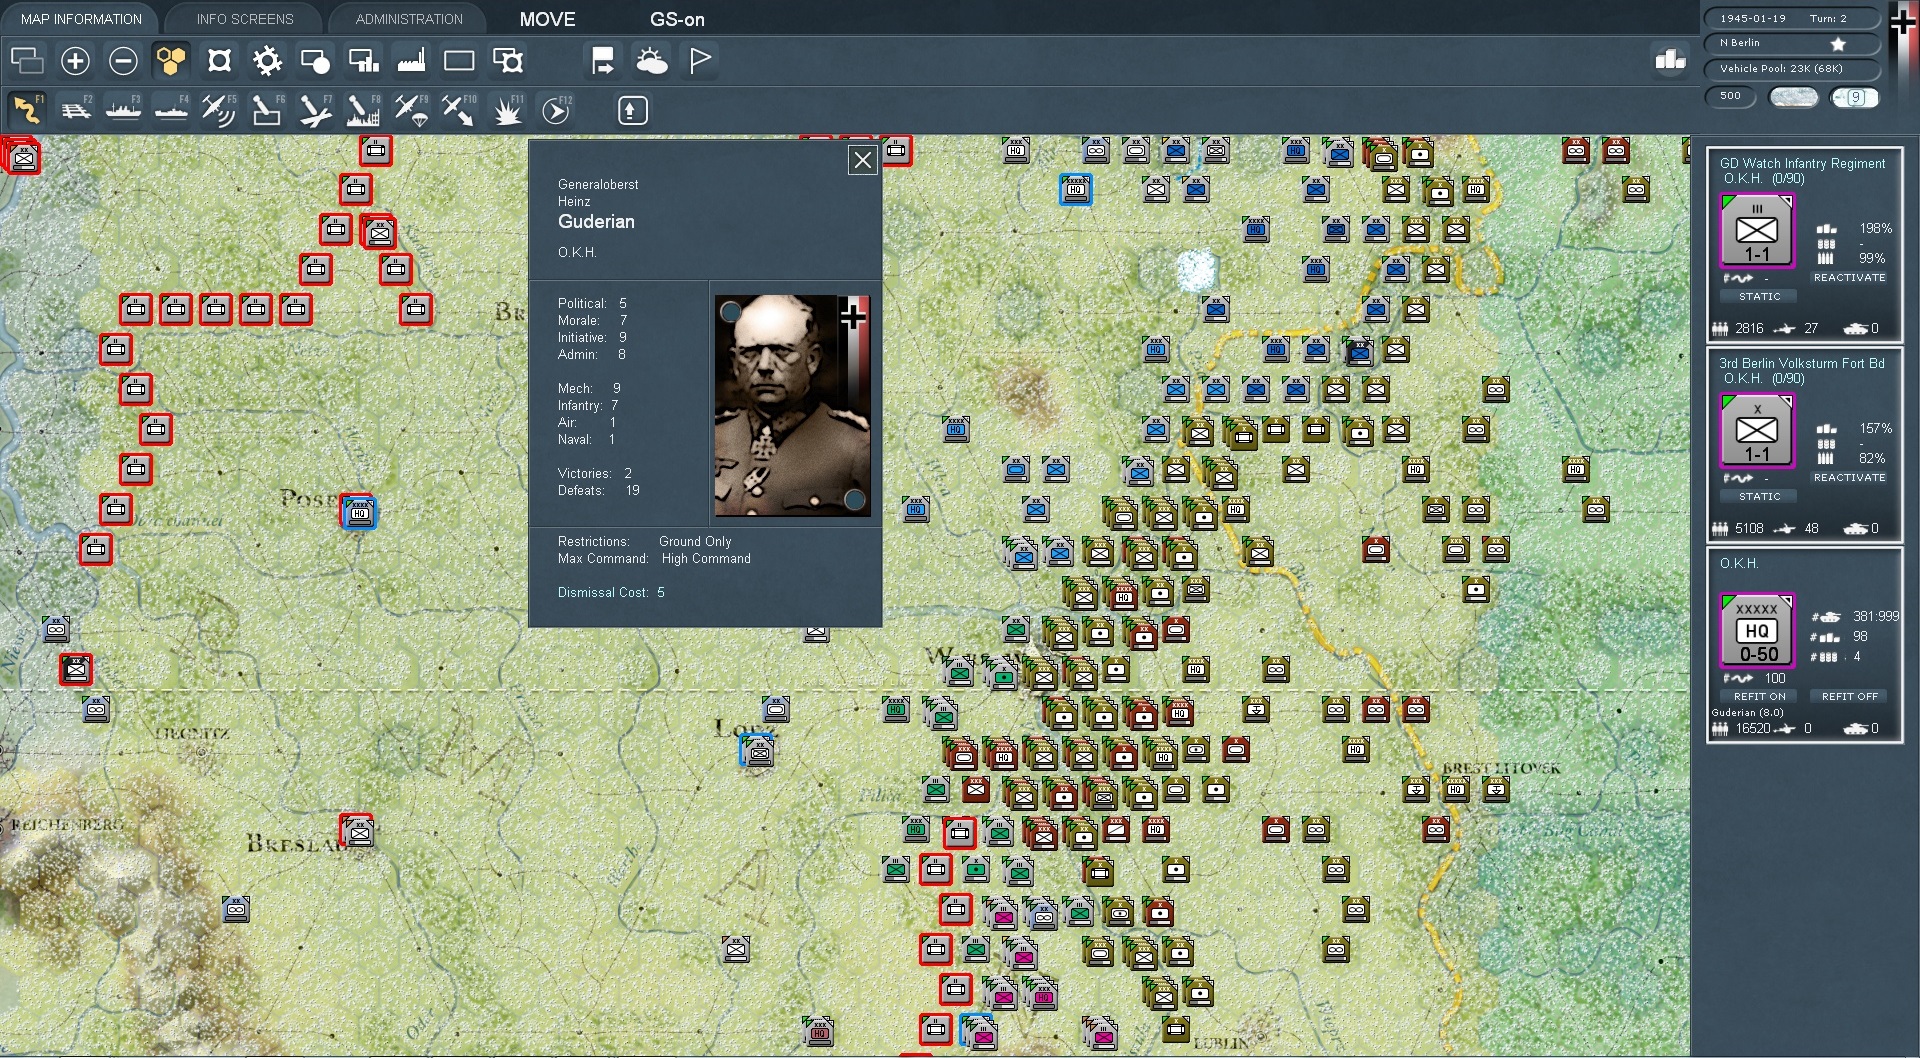Viewport: 1920px width, 1058px height.
Task: Select the F1 movement mode icon
Action: [27, 110]
